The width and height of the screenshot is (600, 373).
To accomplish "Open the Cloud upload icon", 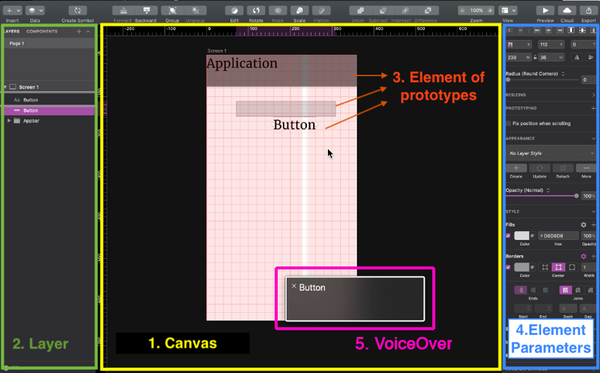I will click(567, 10).
